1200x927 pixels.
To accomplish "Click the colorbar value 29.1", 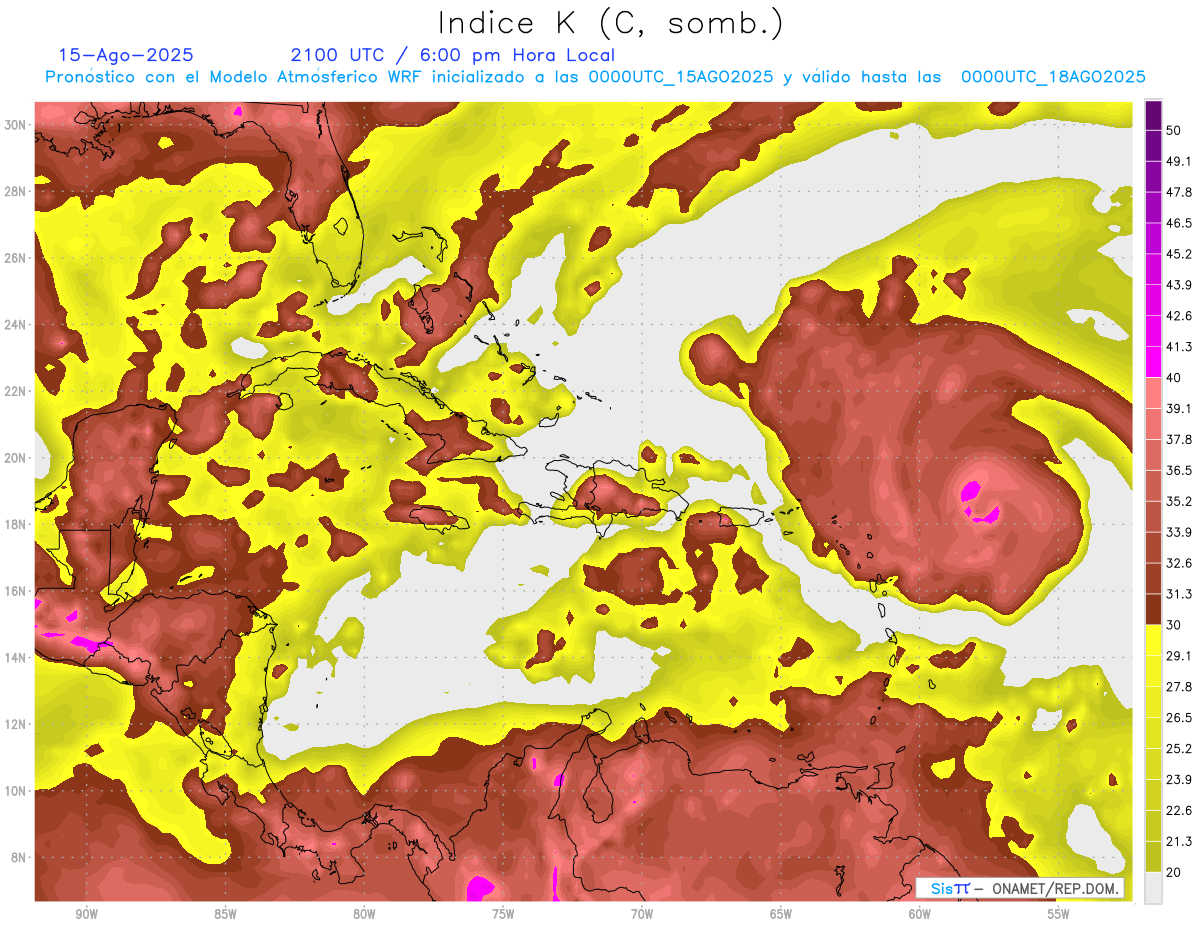I will tap(1179, 656).
